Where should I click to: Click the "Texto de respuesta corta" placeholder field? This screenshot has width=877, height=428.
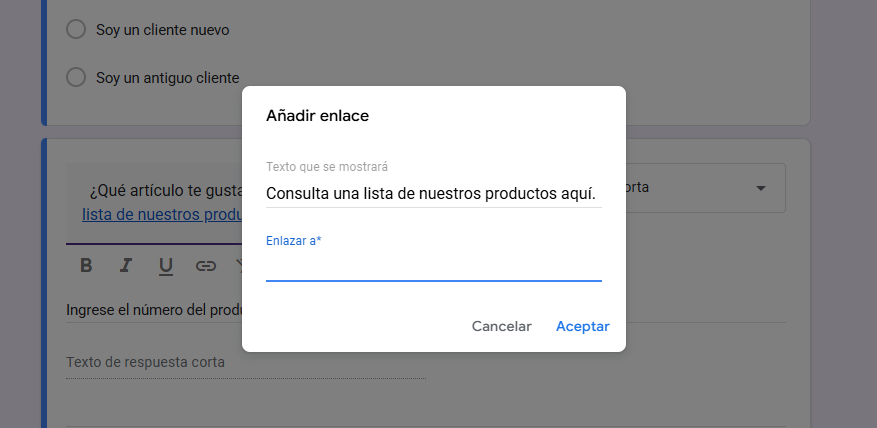(145, 362)
